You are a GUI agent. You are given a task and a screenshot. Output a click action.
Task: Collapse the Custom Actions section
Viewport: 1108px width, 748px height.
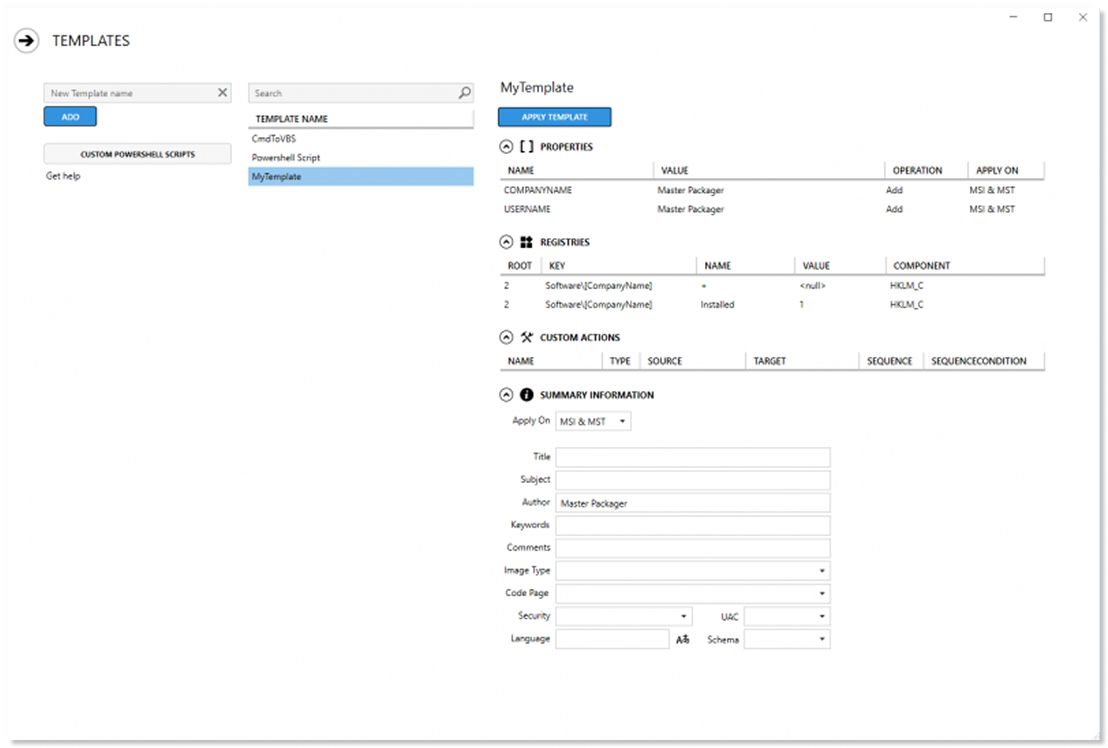[506, 338]
